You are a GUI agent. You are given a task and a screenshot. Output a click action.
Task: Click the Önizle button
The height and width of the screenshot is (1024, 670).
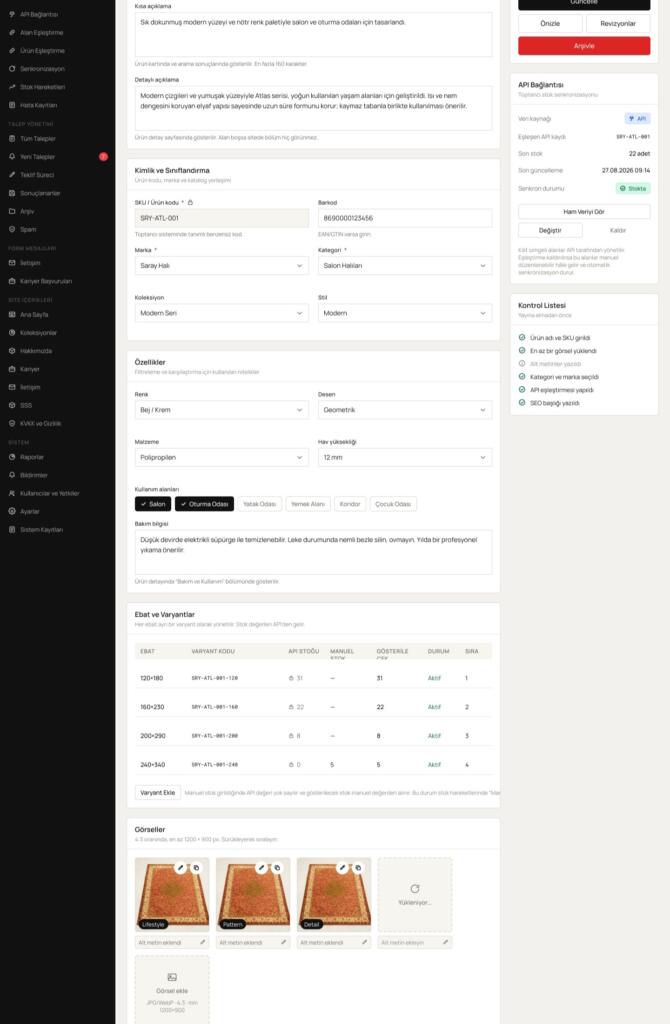pyautogui.click(x=550, y=24)
